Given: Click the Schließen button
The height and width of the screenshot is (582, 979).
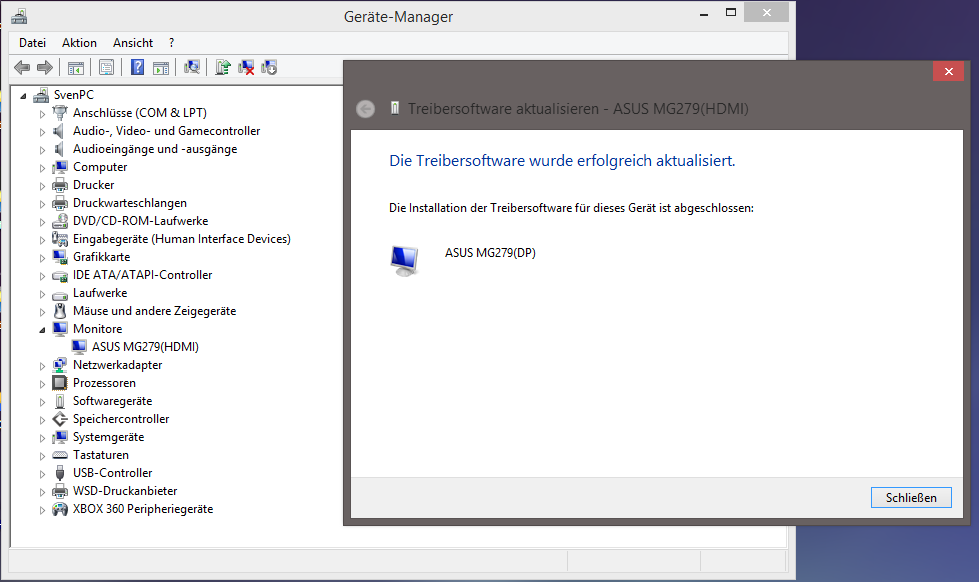Looking at the screenshot, I should (911, 498).
